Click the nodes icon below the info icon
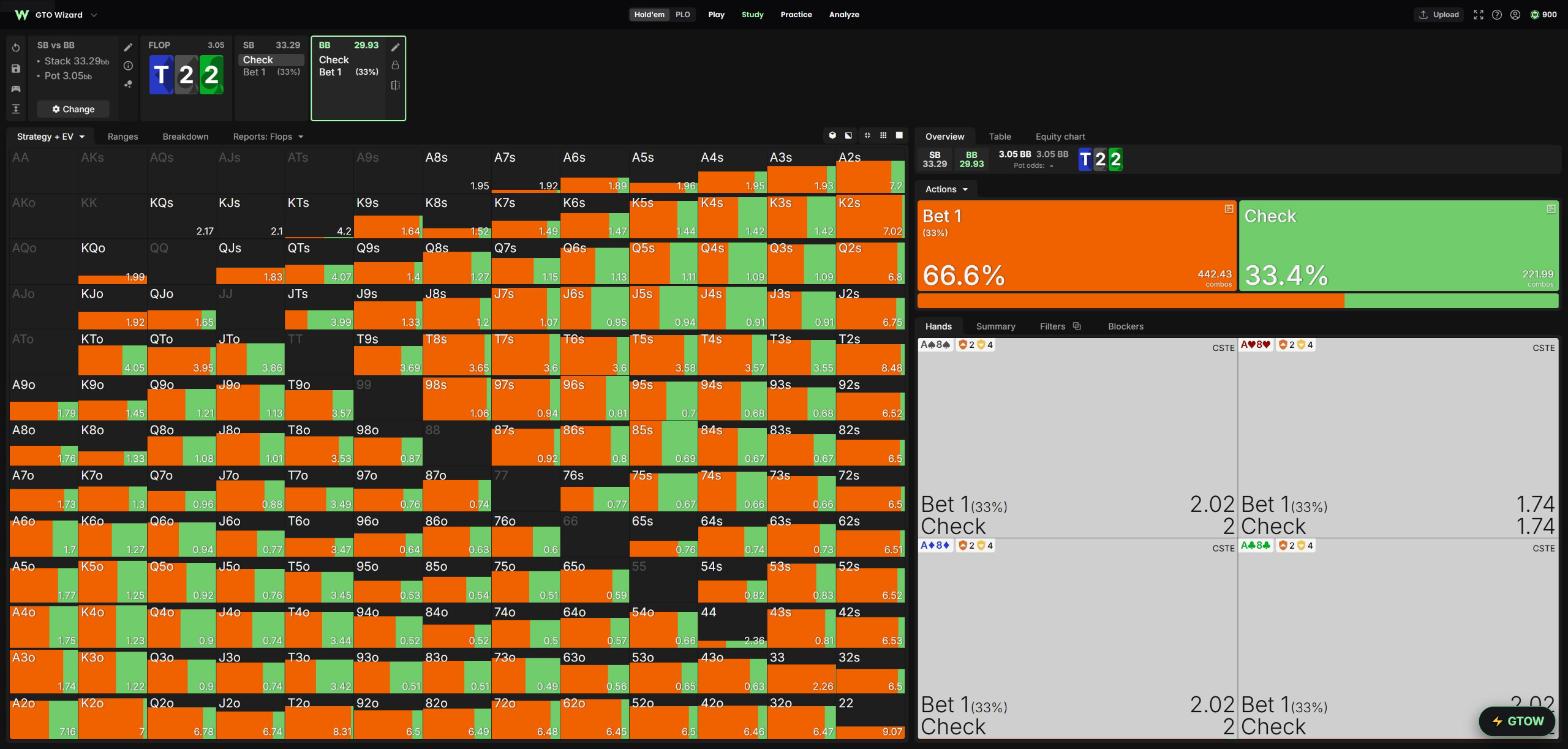This screenshot has height=749, width=1568. 128,84
